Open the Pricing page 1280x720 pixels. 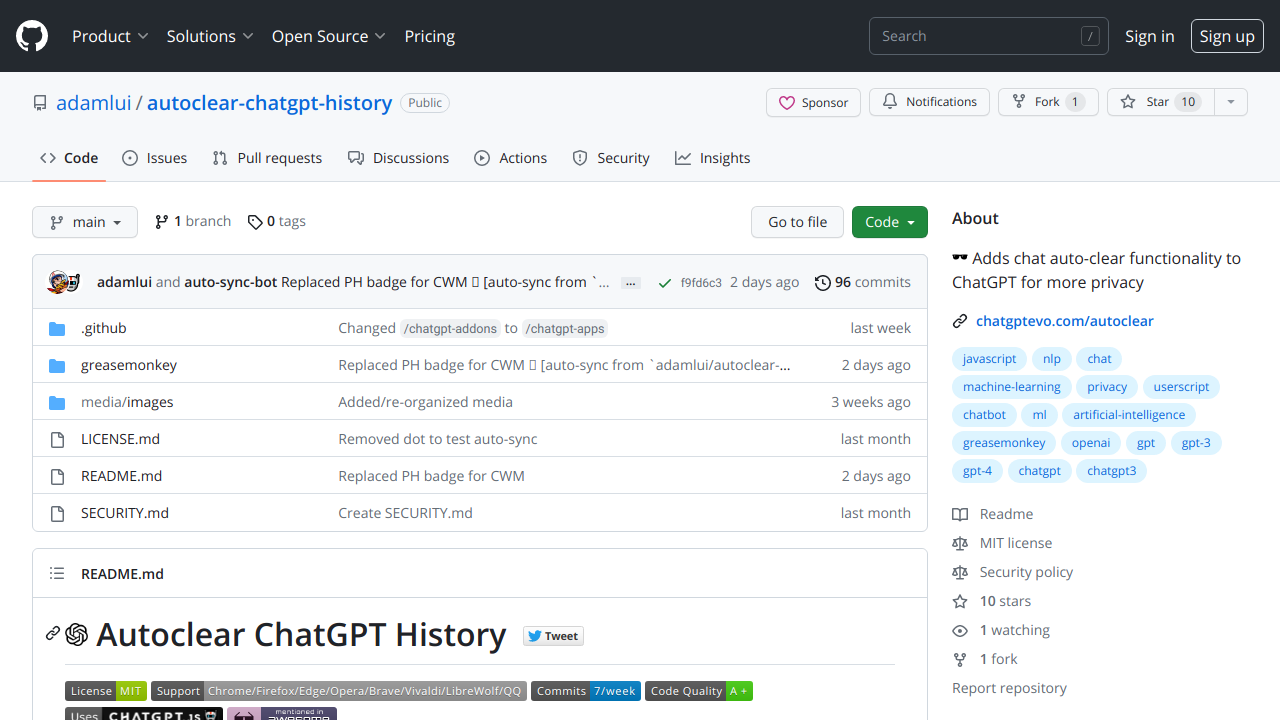point(430,36)
